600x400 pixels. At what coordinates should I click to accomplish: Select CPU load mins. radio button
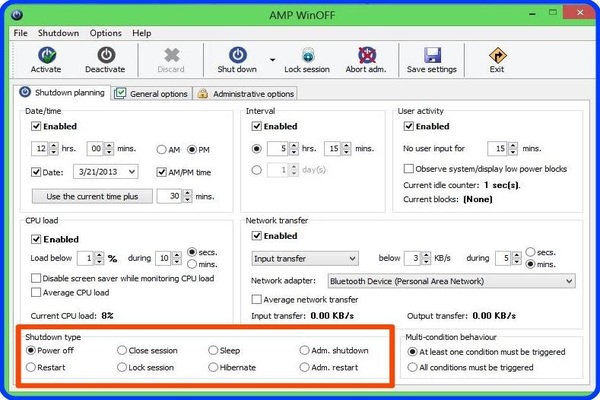pos(192,264)
